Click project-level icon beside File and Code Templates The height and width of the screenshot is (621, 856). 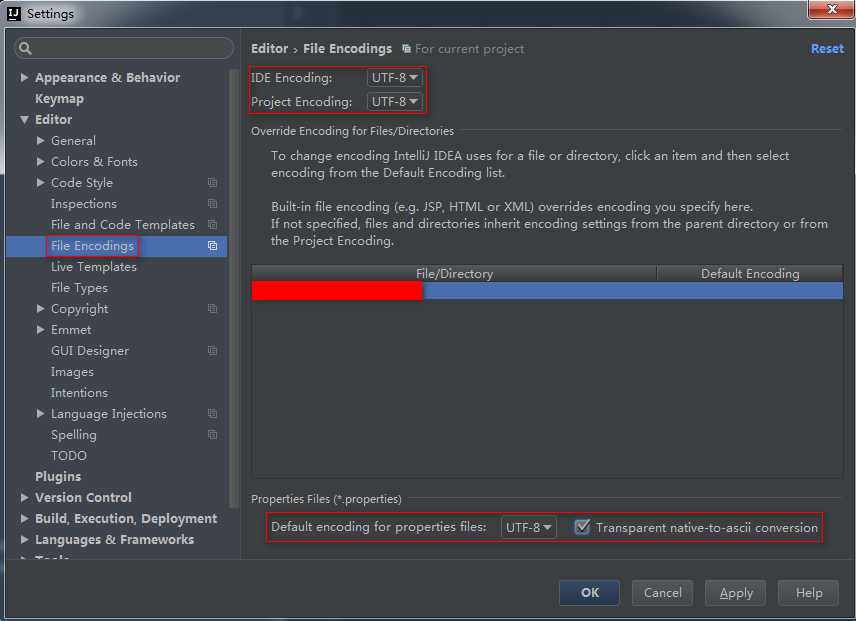click(213, 225)
